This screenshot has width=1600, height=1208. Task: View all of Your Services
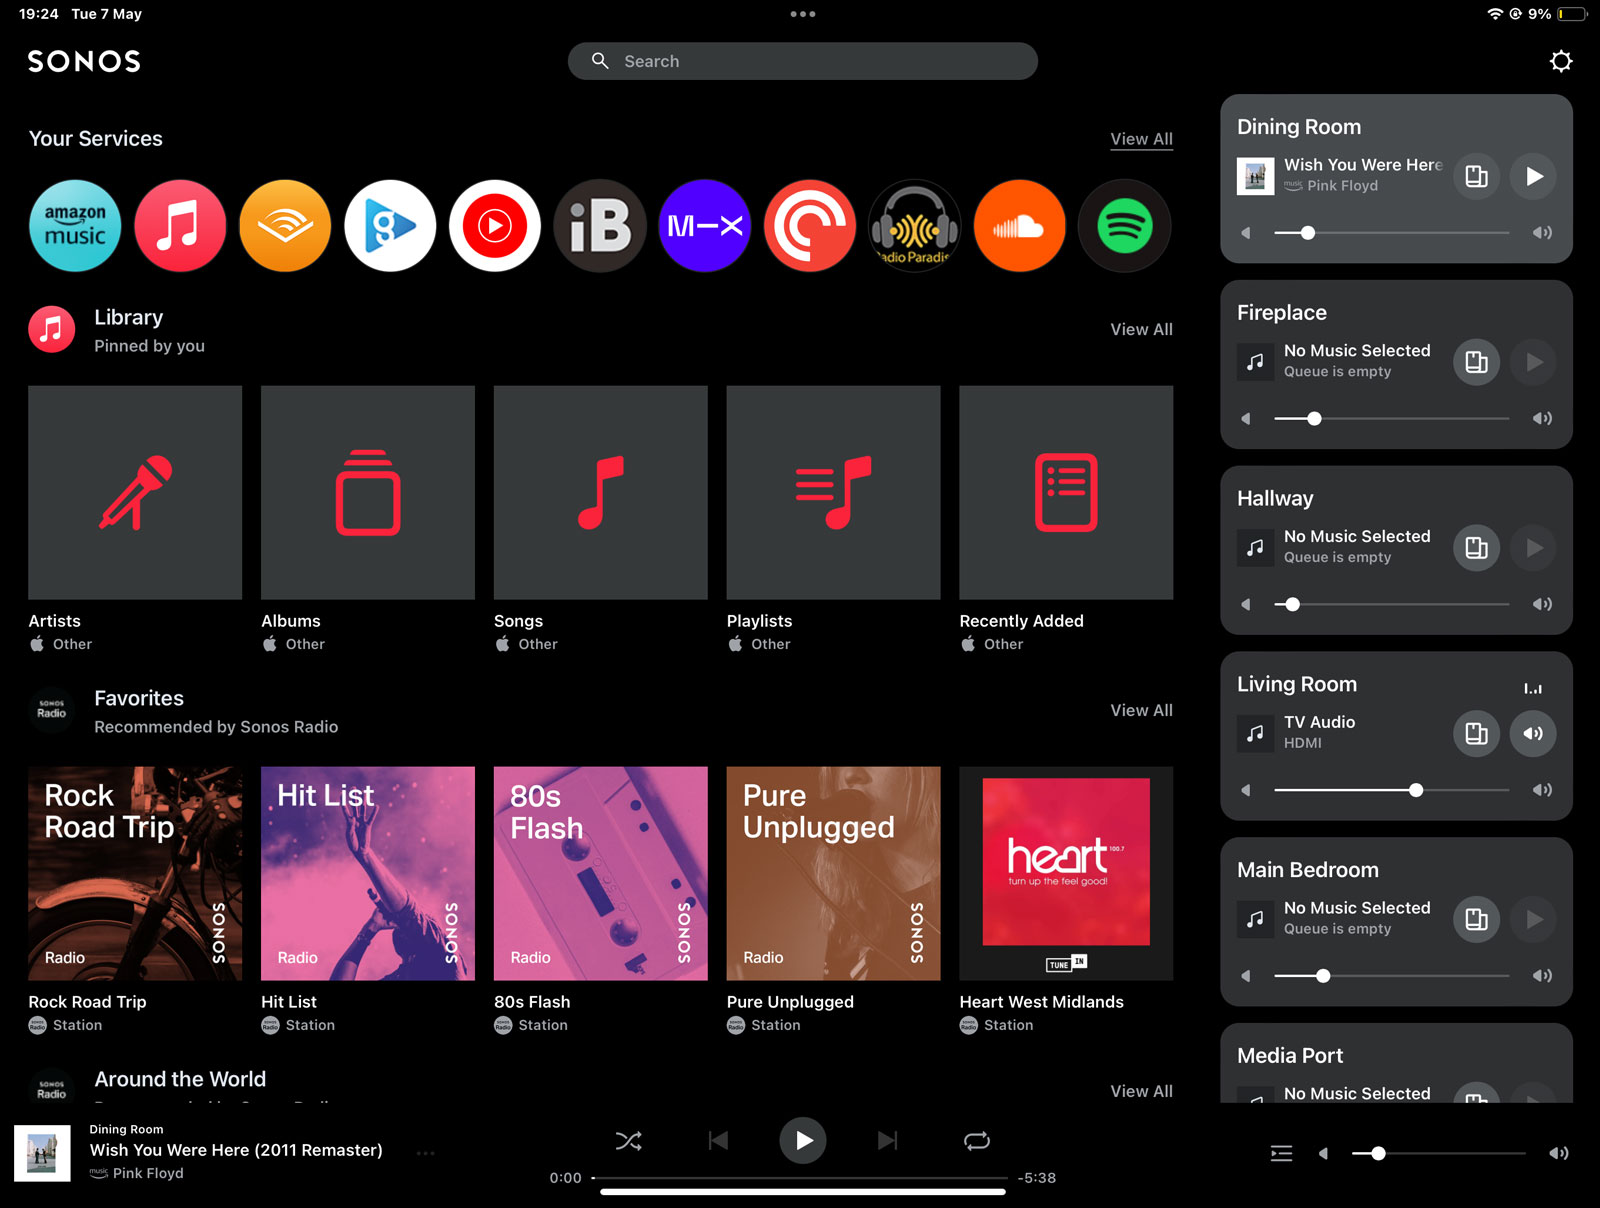1141,139
